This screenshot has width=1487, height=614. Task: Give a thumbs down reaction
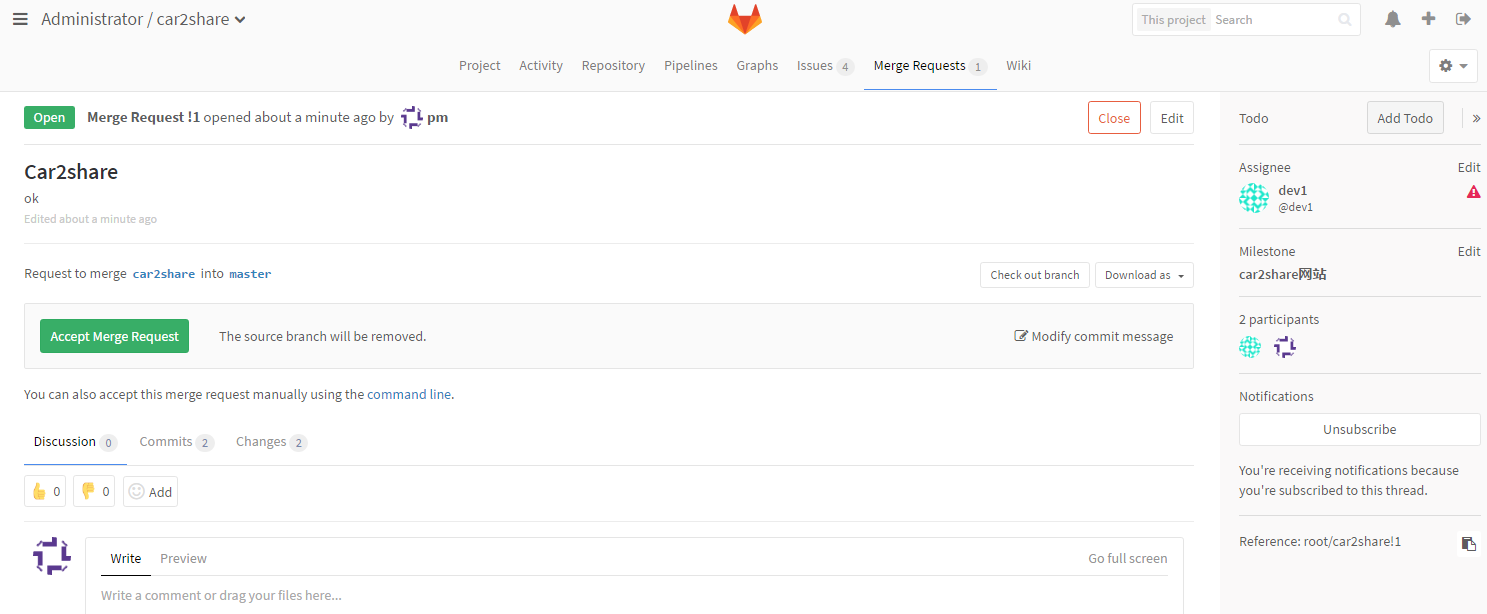tap(94, 491)
